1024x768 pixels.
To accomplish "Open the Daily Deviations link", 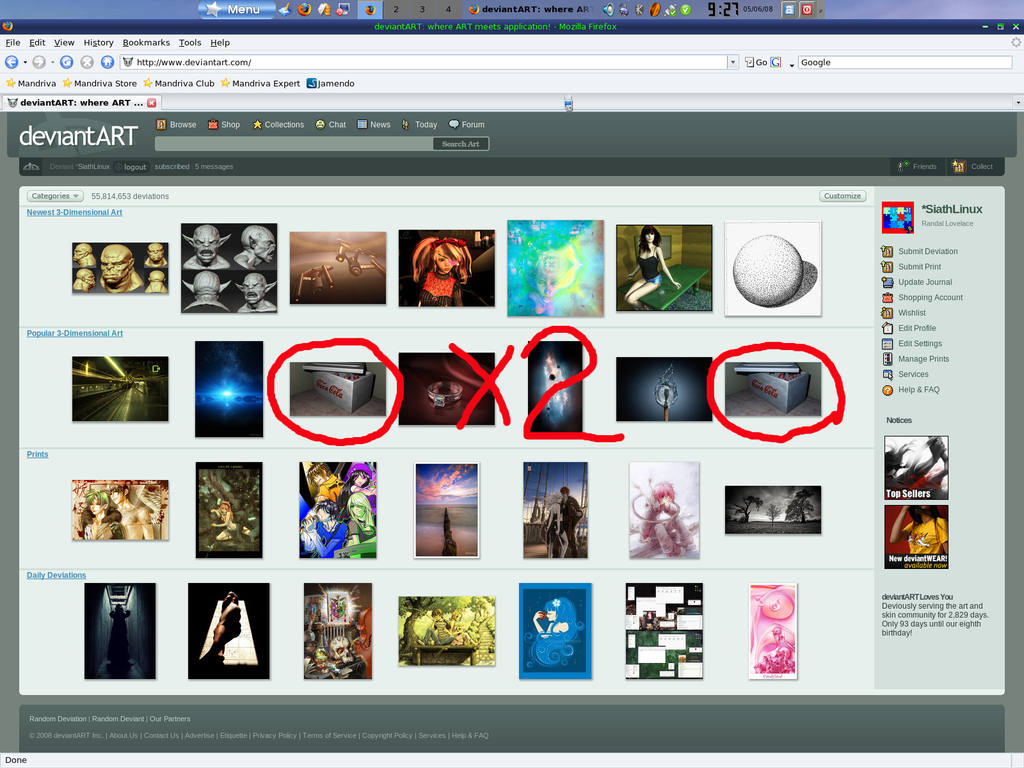I will (56, 575).
